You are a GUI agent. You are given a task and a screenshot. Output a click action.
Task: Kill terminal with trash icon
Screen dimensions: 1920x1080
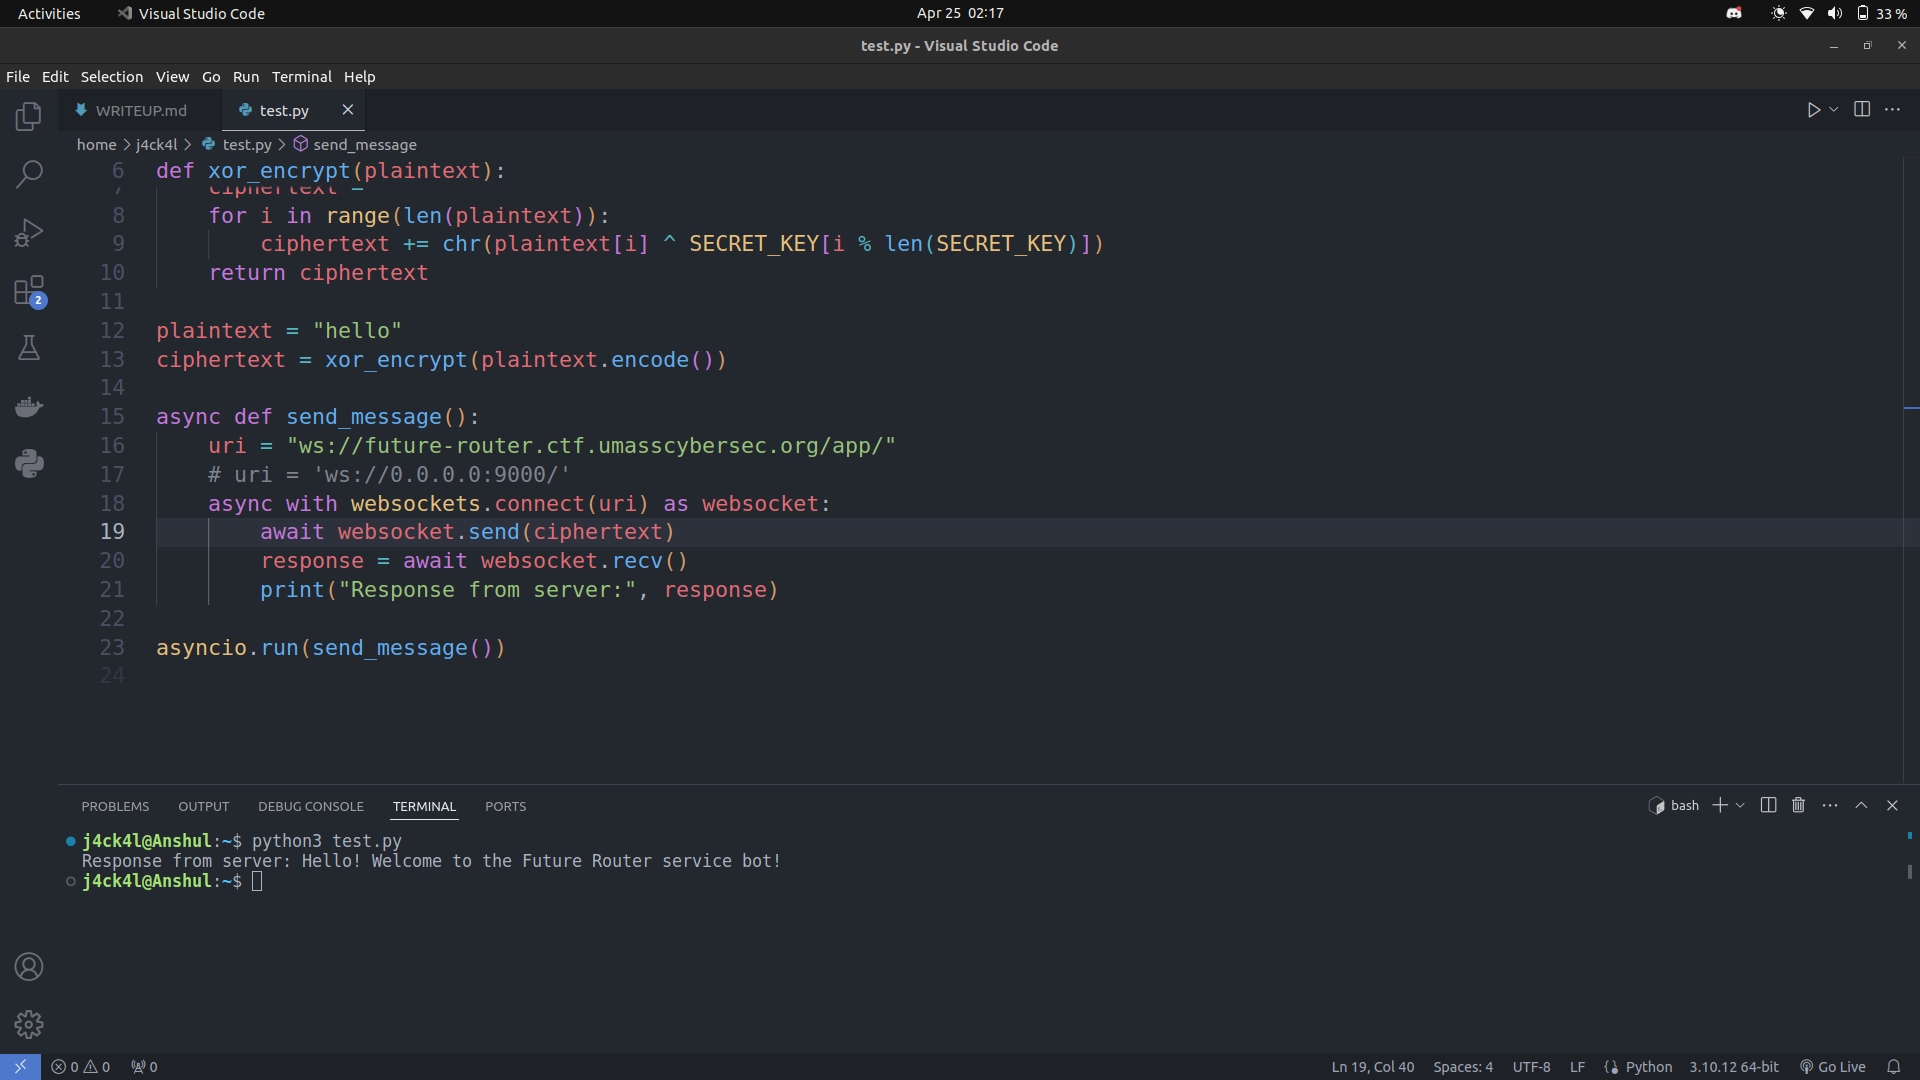1798,805
